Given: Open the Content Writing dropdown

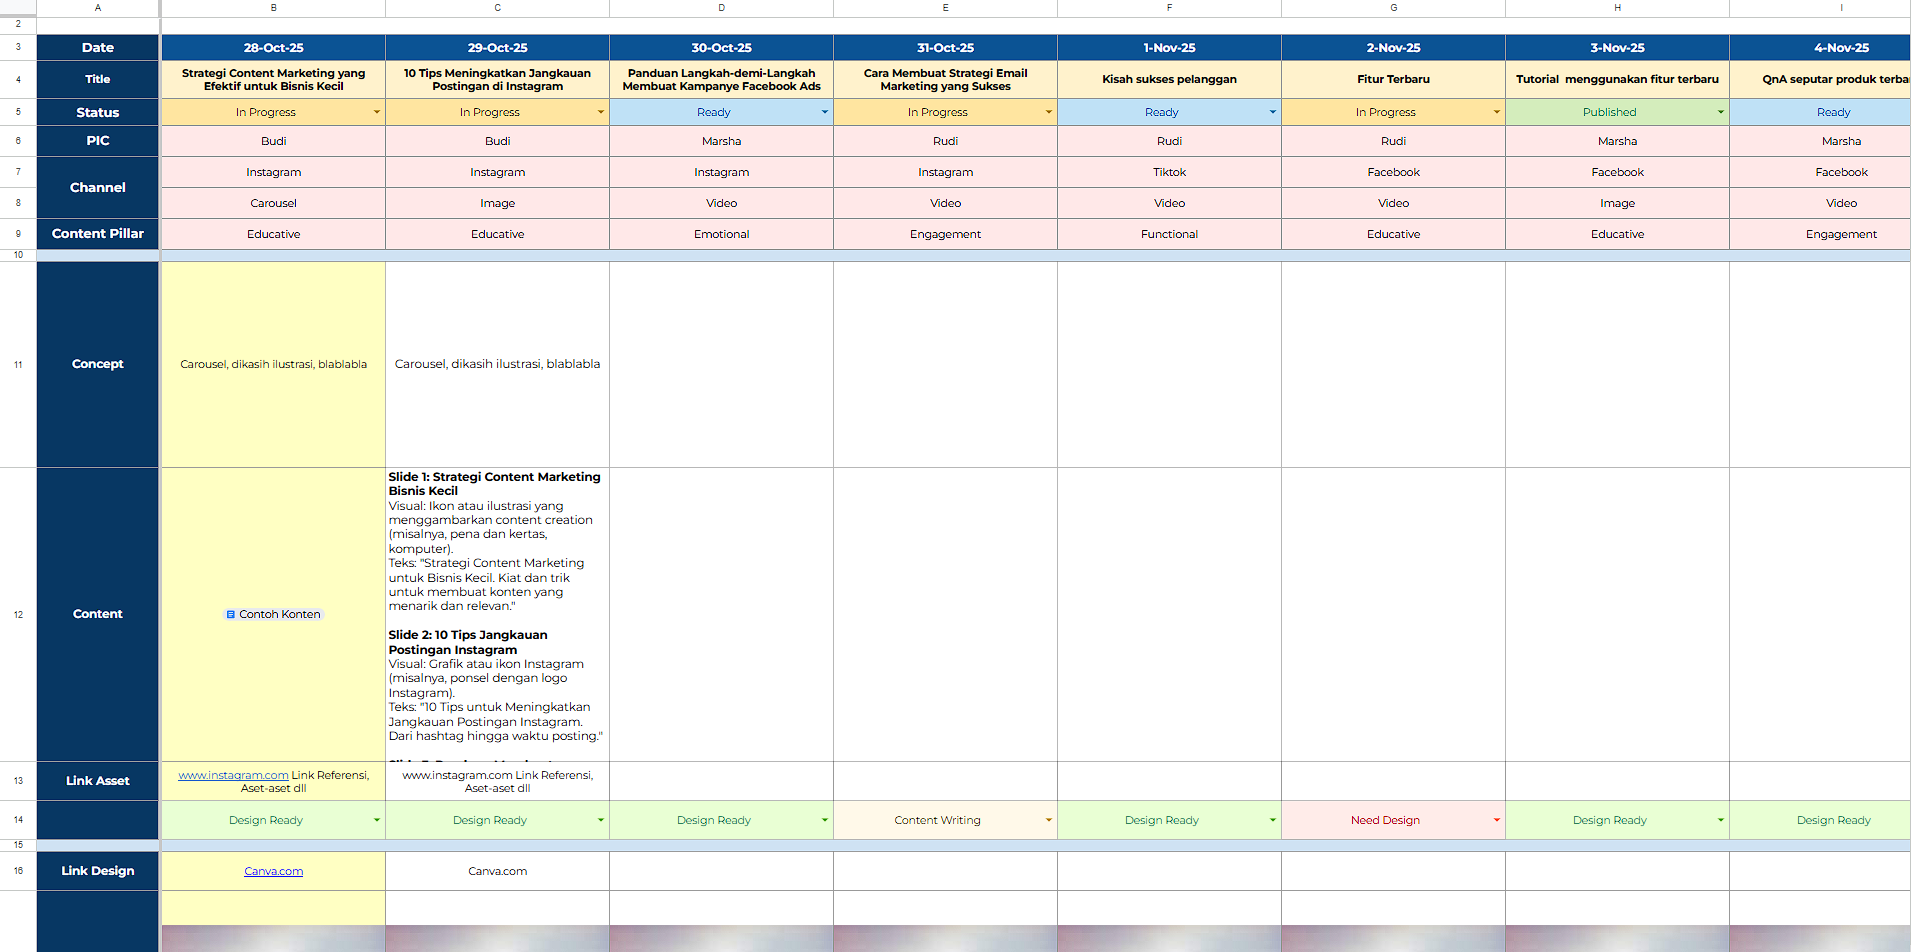Looking at the screenshot, I should pos(1049,820).
